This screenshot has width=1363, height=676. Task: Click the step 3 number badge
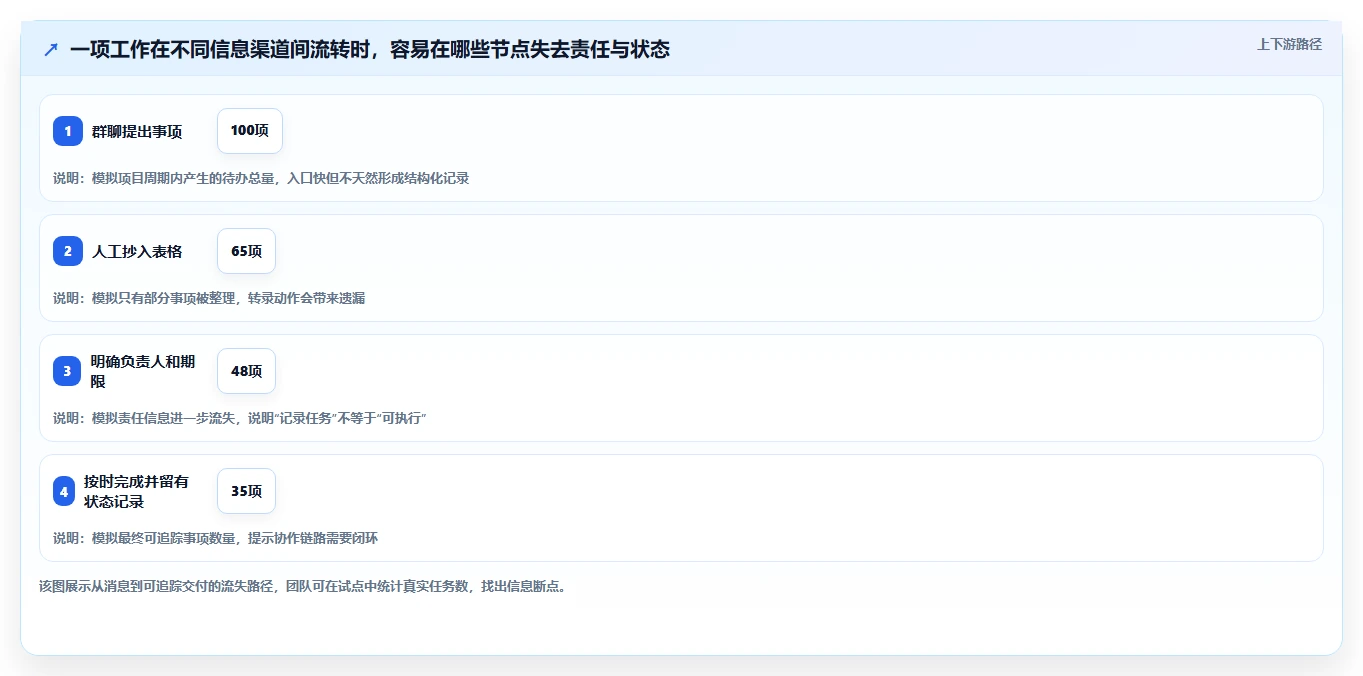click(x=68, y=371)
